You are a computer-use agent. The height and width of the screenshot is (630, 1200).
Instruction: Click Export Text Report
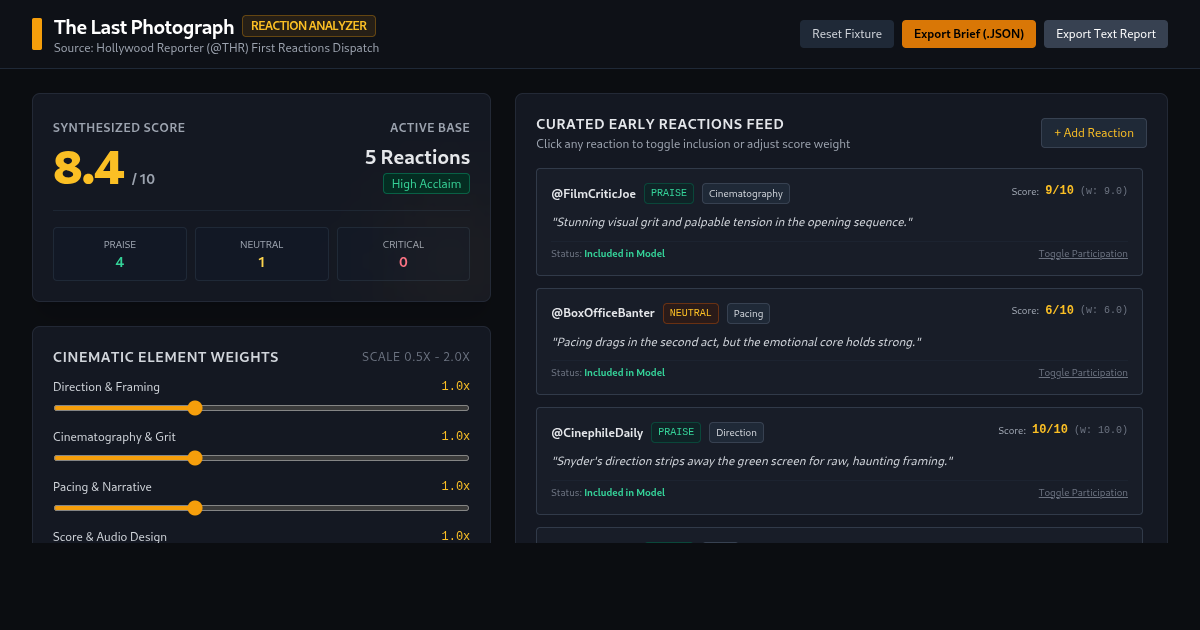point(1106,34)
